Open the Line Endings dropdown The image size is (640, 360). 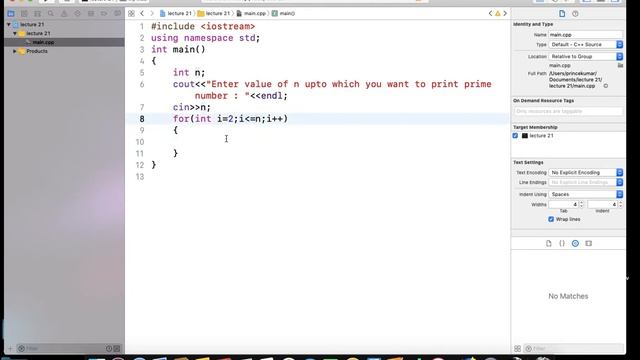586,182
